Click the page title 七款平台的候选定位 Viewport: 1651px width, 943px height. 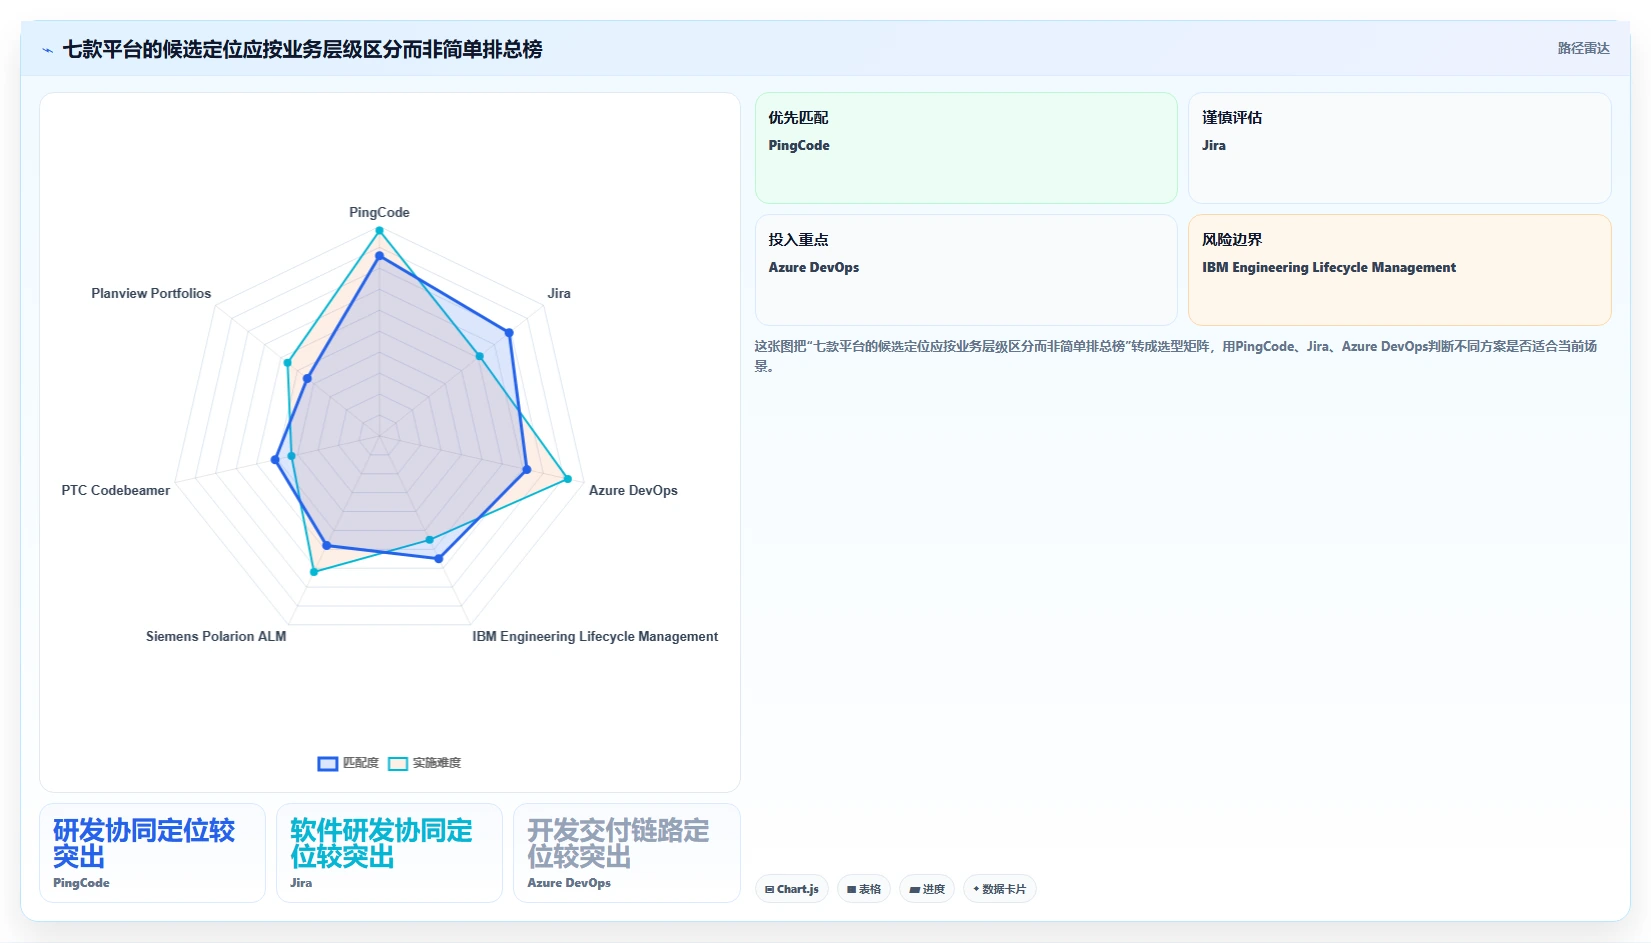(302, 49)
